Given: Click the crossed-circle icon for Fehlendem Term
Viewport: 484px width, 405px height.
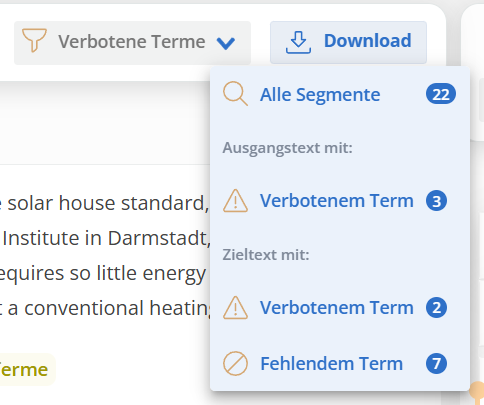Looking at the screenshot, I should [x=235, y=363].
